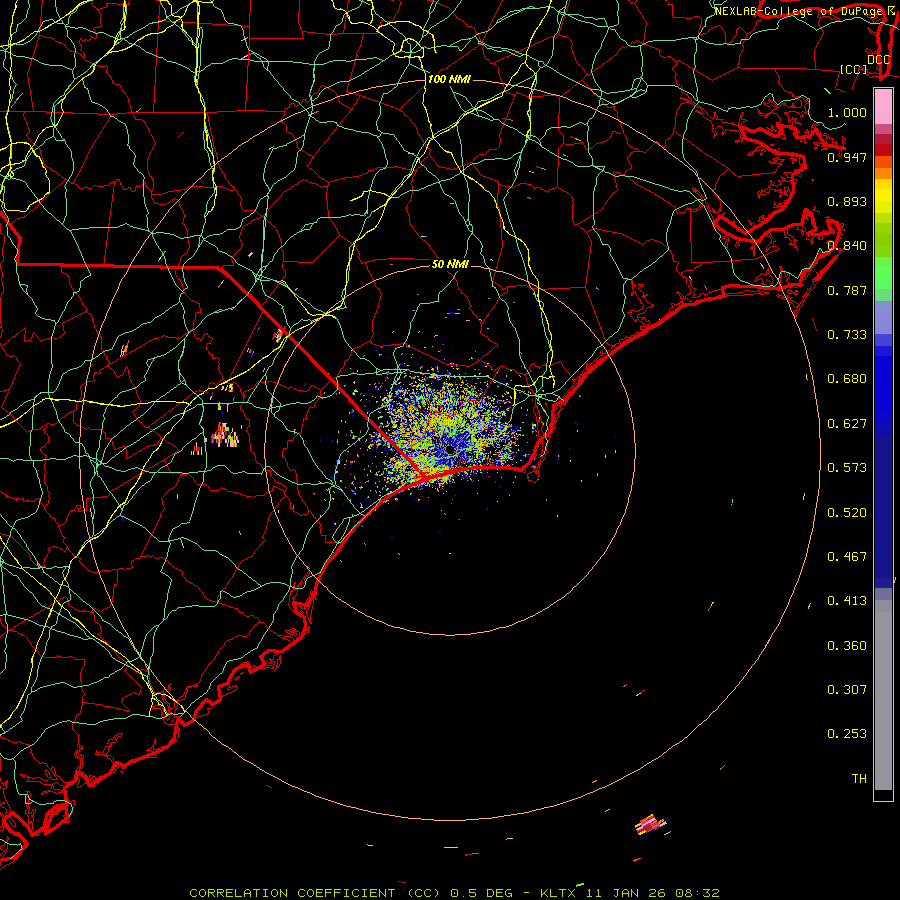Select the 0.893 legend value
Screen dimensions: 900x900
pos(847,201)
